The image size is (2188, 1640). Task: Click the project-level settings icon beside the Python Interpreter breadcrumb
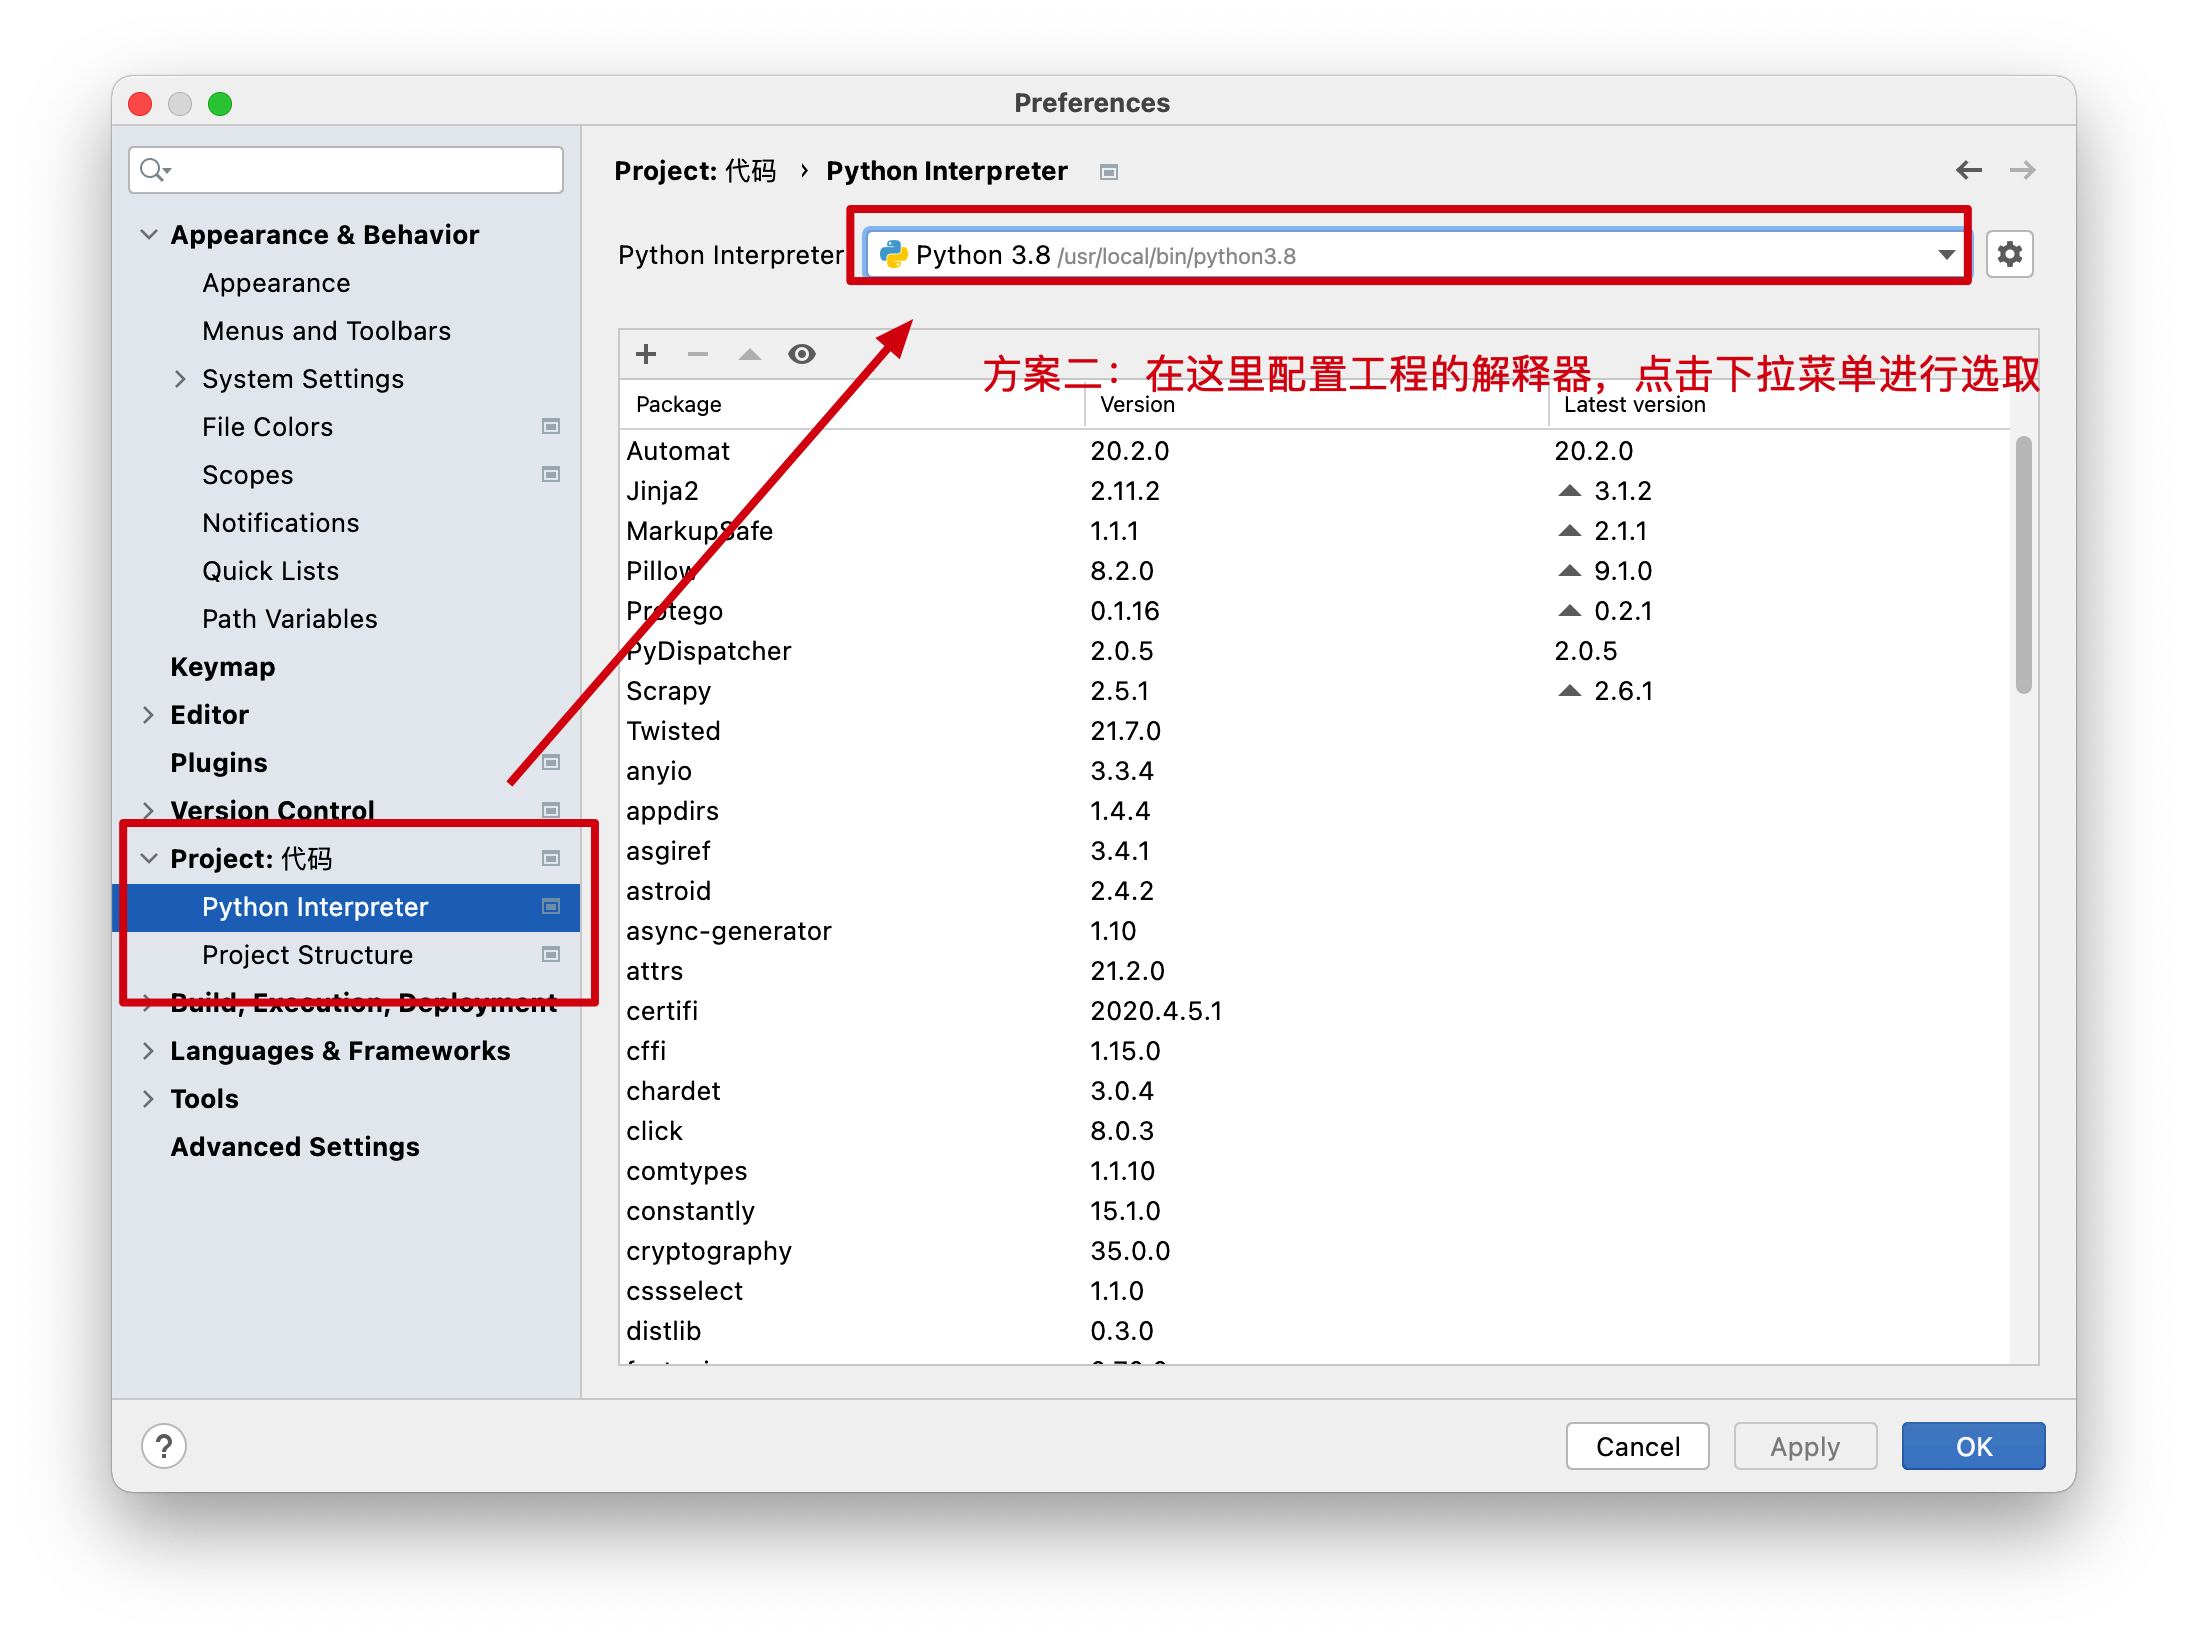(x=1109, y=172)
